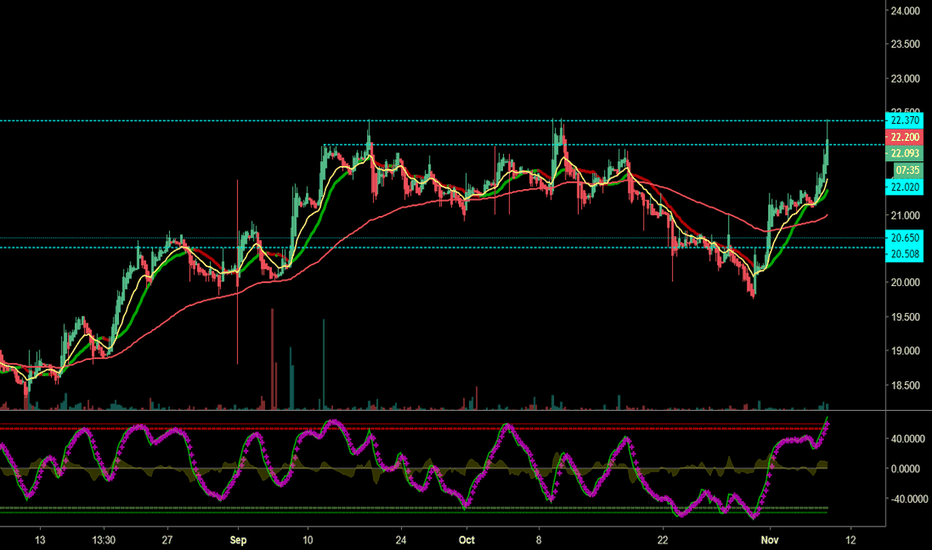This screenshot has width=932, height=550.
Task: Click the 21.000 price axis label
Action: [x=905, y=215]
